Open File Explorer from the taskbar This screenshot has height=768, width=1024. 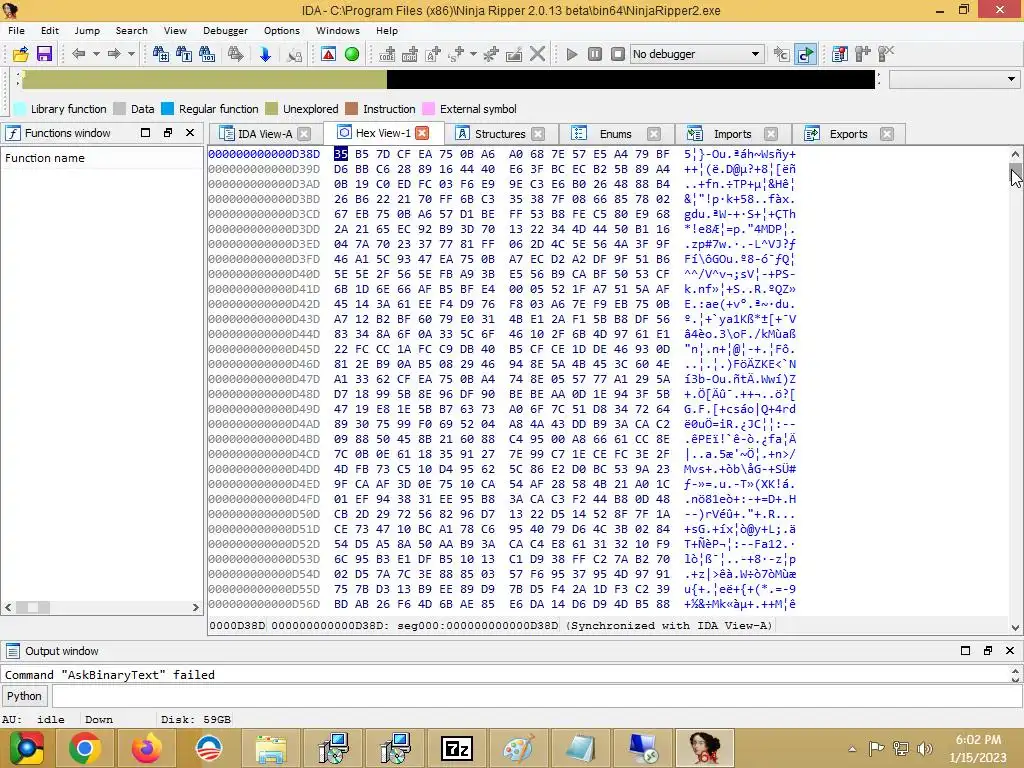tap(271, 748)
